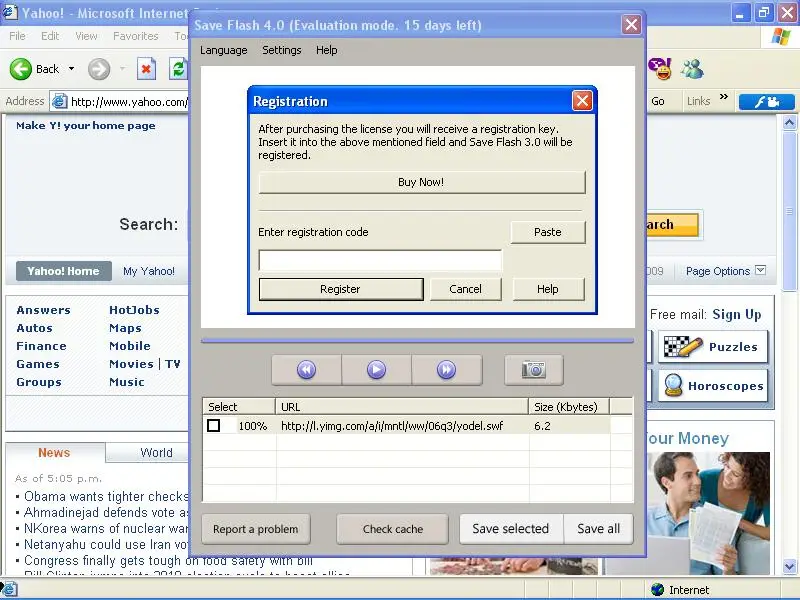Click the play button in Save Flash
The height and width of the screenshot is (600, 800).
point(377,369)
